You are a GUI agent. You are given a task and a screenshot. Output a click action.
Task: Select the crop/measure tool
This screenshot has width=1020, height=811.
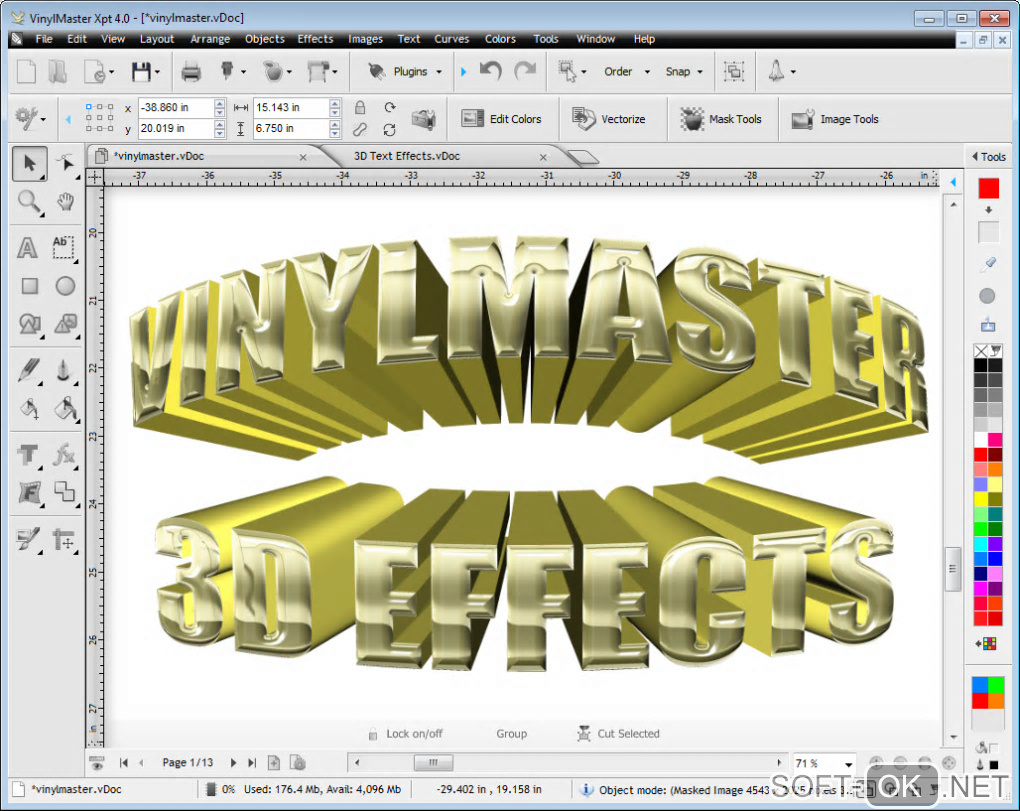point(64,539)
